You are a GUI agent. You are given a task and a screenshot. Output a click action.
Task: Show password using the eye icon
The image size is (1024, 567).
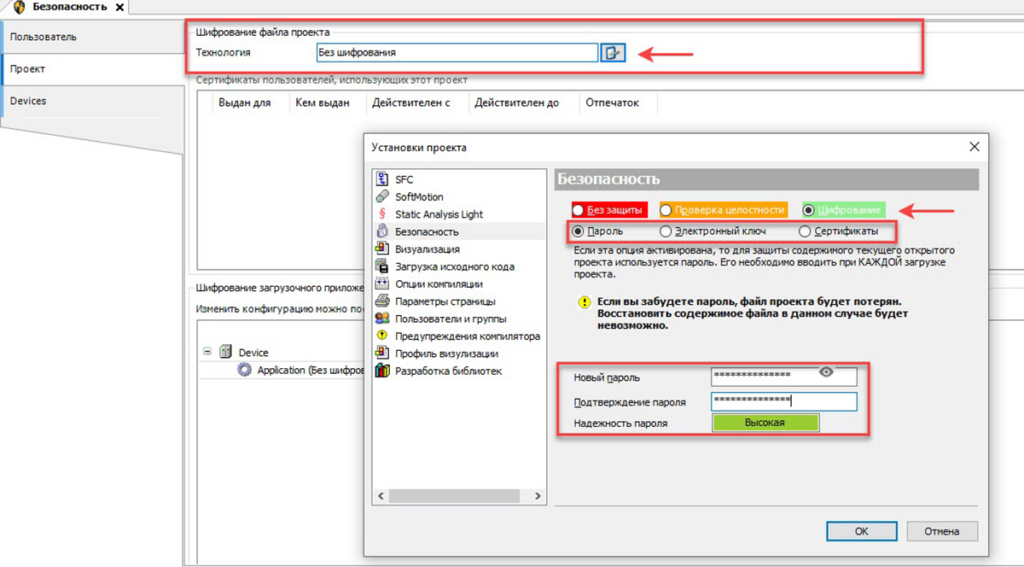coord(826,372)
